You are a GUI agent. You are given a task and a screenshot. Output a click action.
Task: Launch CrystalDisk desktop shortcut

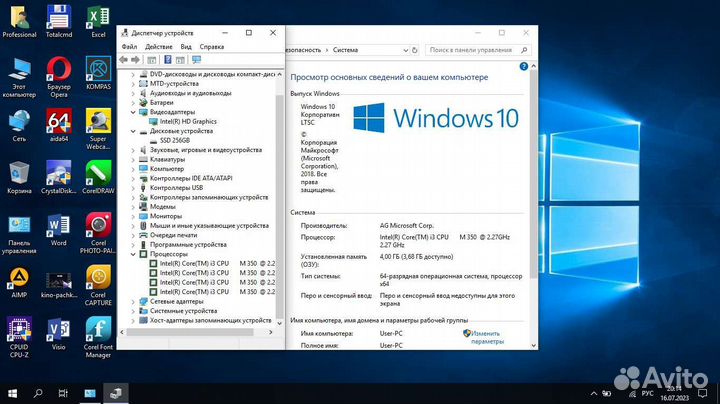(59, 177)
